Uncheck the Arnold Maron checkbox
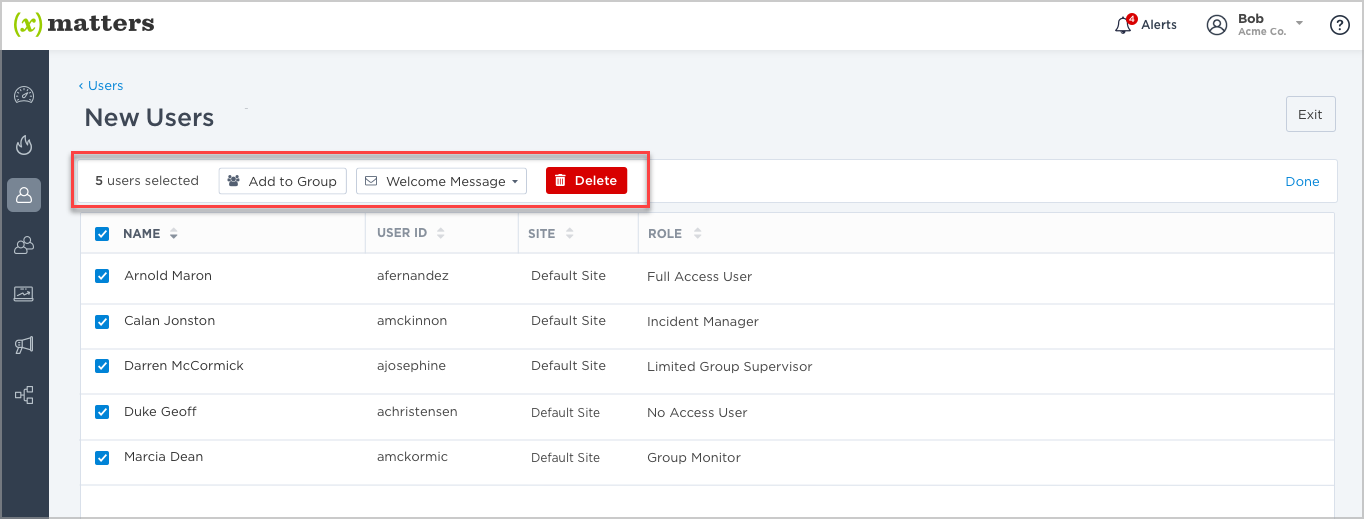1364x519 pixels. (x=102, y=276)
